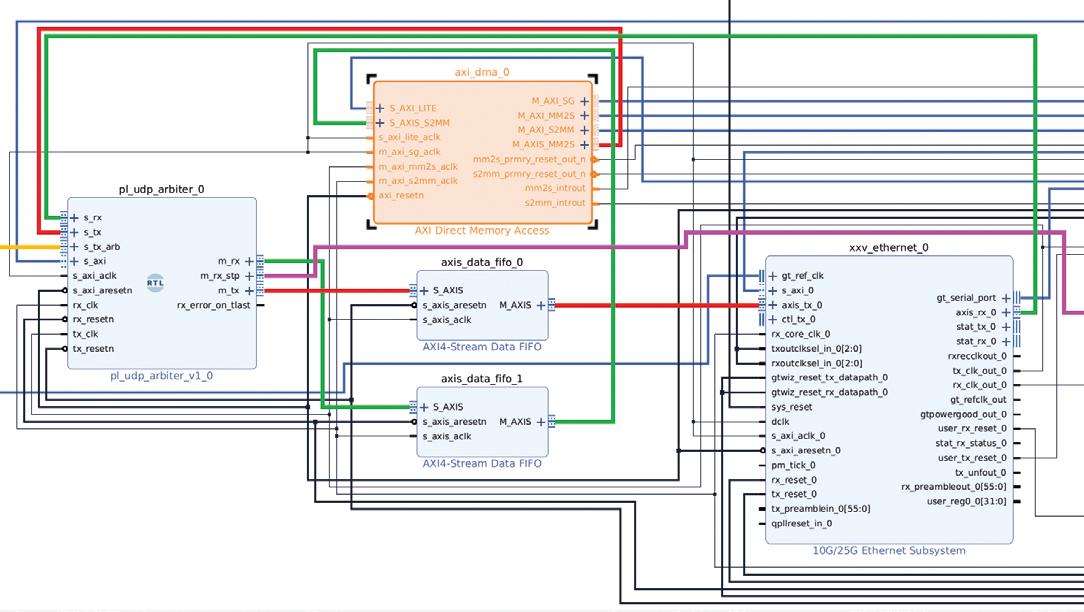Expand s_axi_0 on xxv_ethernet_0

click(x=773, y=290)
